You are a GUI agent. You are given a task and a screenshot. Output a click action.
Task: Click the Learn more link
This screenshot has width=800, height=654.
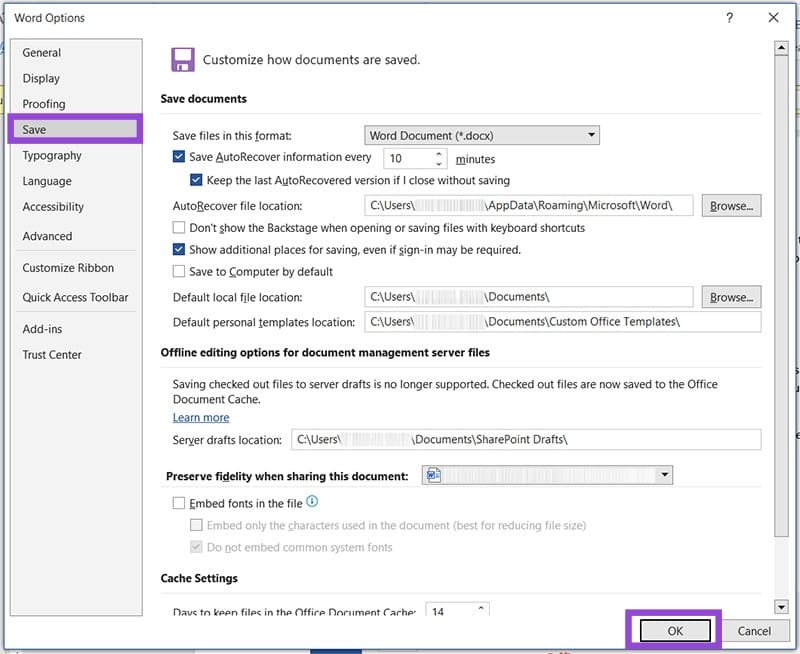click(x=201, y=417)
